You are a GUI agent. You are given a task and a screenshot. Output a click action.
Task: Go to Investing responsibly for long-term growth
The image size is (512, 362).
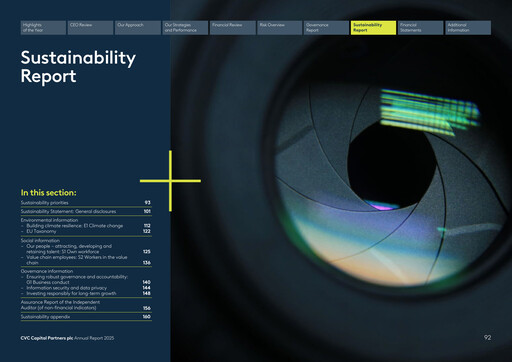coord(86,293)
